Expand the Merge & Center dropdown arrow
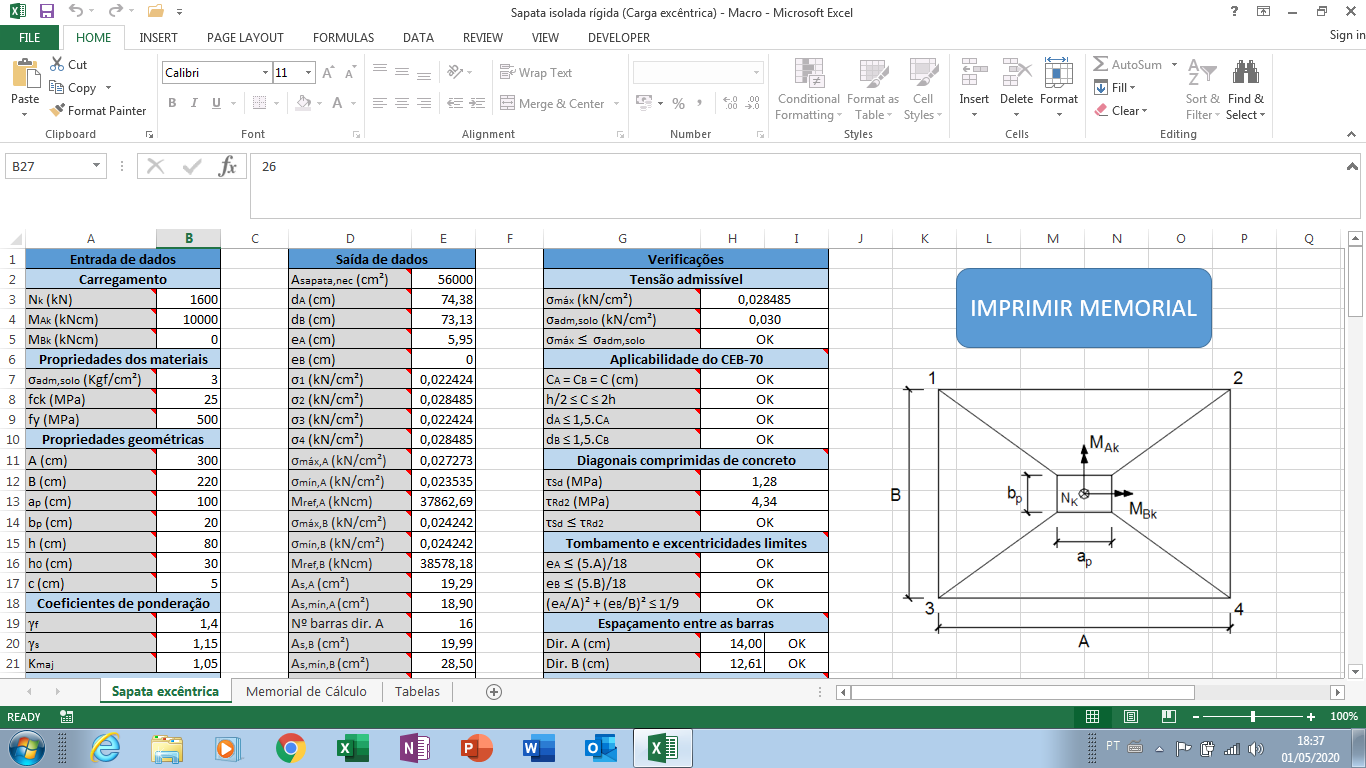The width and height of the screenshot is (1366, 768). click(x=617, y=104)
